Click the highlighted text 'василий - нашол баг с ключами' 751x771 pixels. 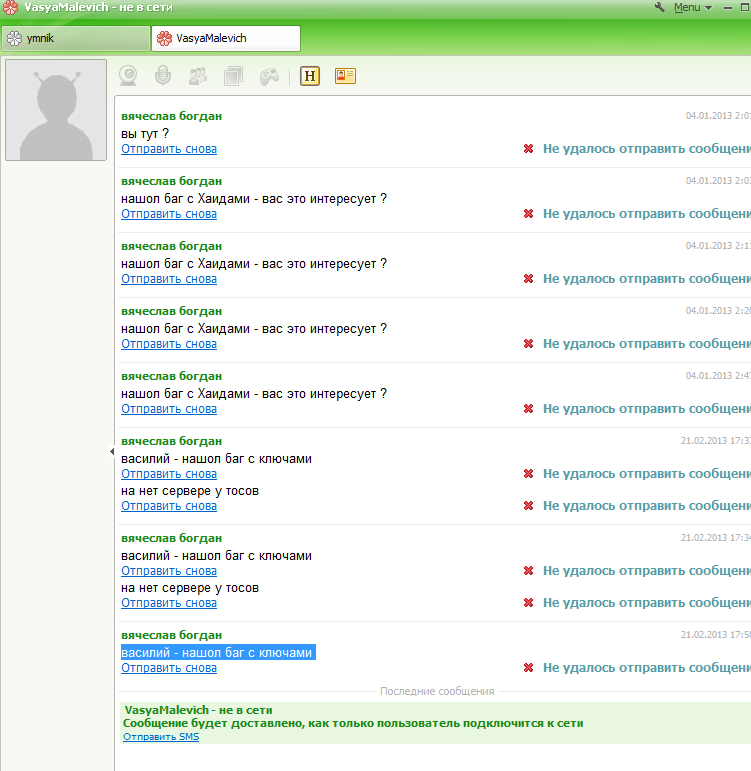point(218,652)
